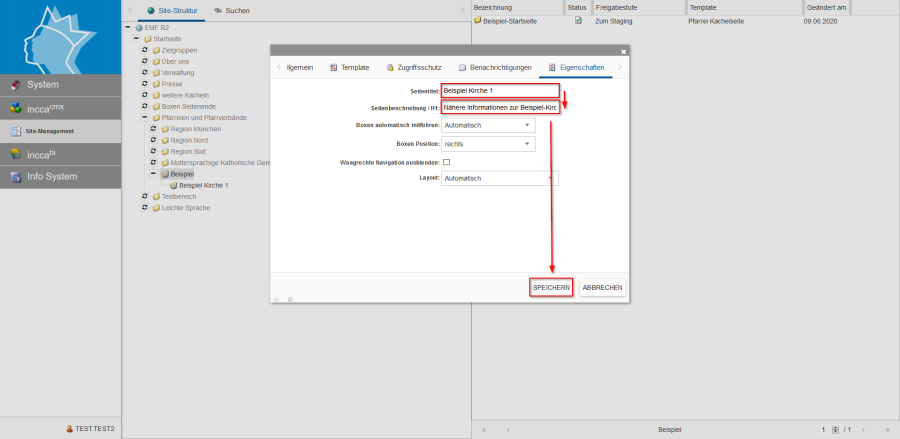Click the System icon in the sidebar
This screenshot has height=439, width=900.
(15, 85)
